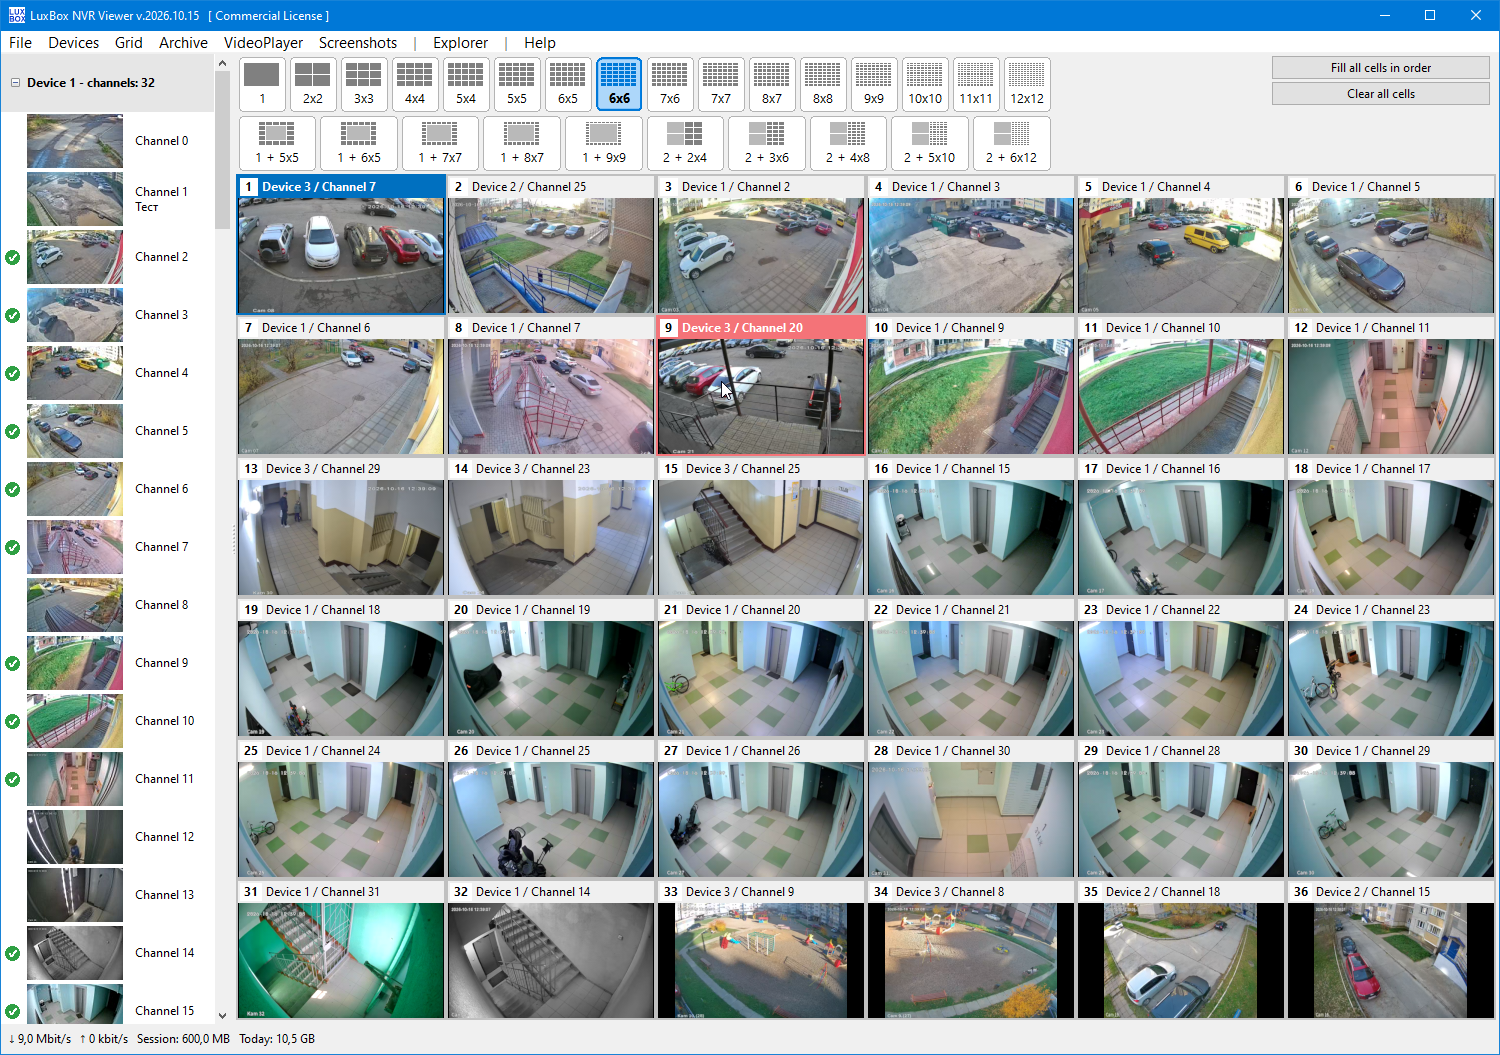Select the 2 + 3x6 layout
The width and height of the screenshot is (1500, 1055).
pyautogui.click(x=767, y=143)
